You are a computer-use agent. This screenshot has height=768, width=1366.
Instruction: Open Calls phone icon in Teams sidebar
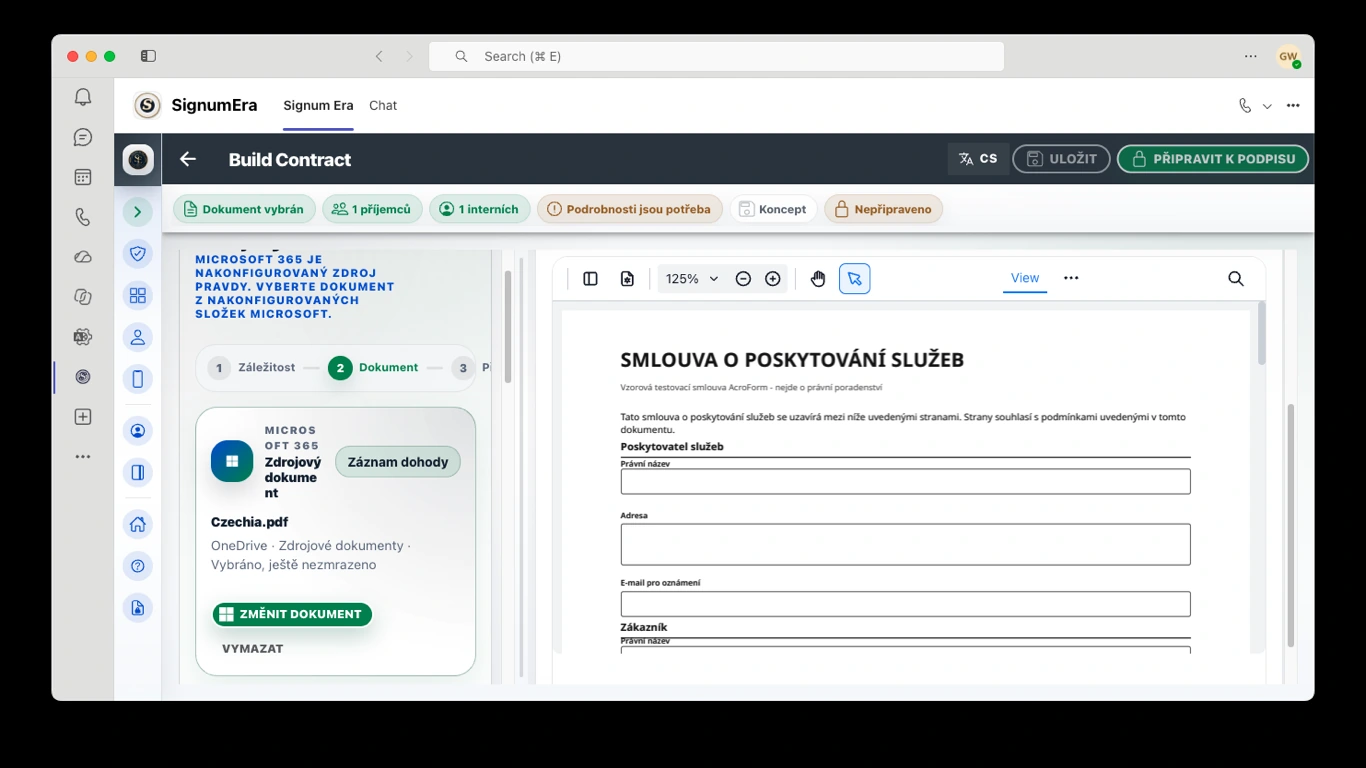tap(83, 217)
